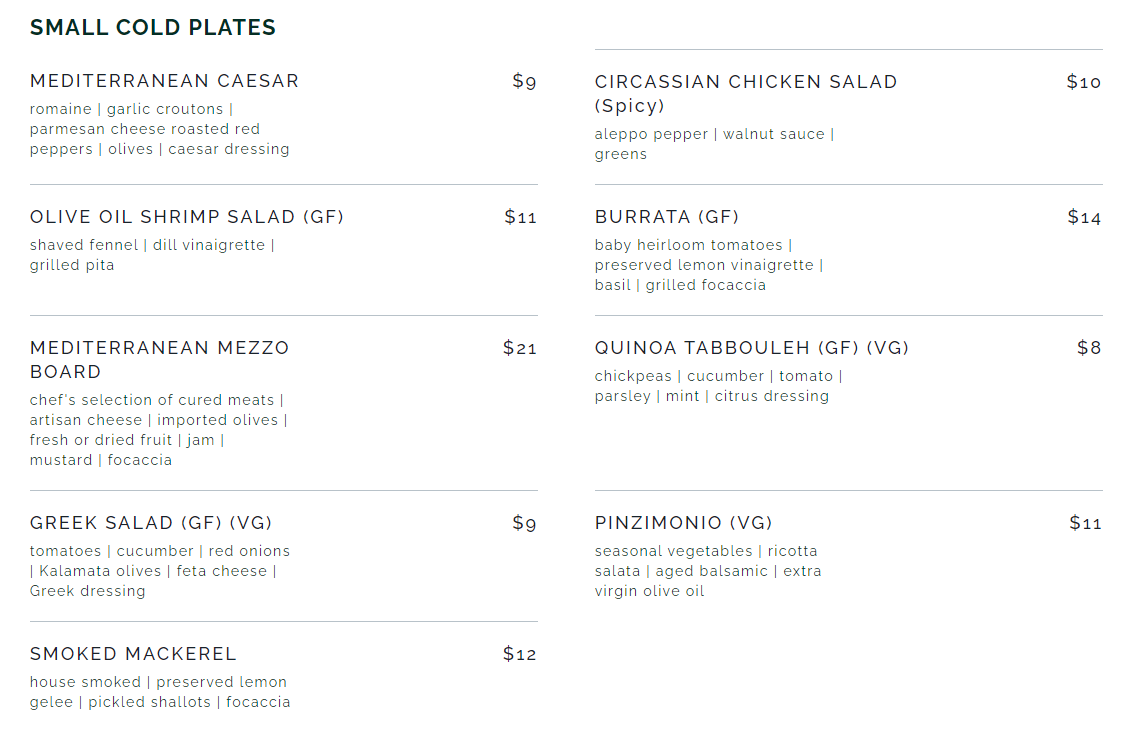Select the Pinzimonio ingredients description
Screen dimensions: 1146x735
pos(707,571)
